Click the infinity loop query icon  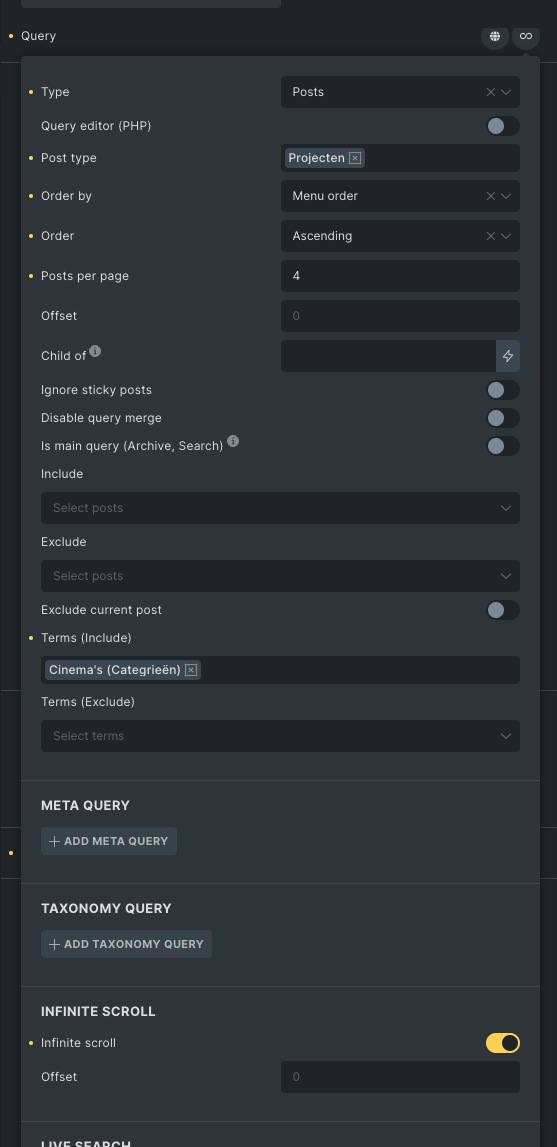(x=526, y=36)
